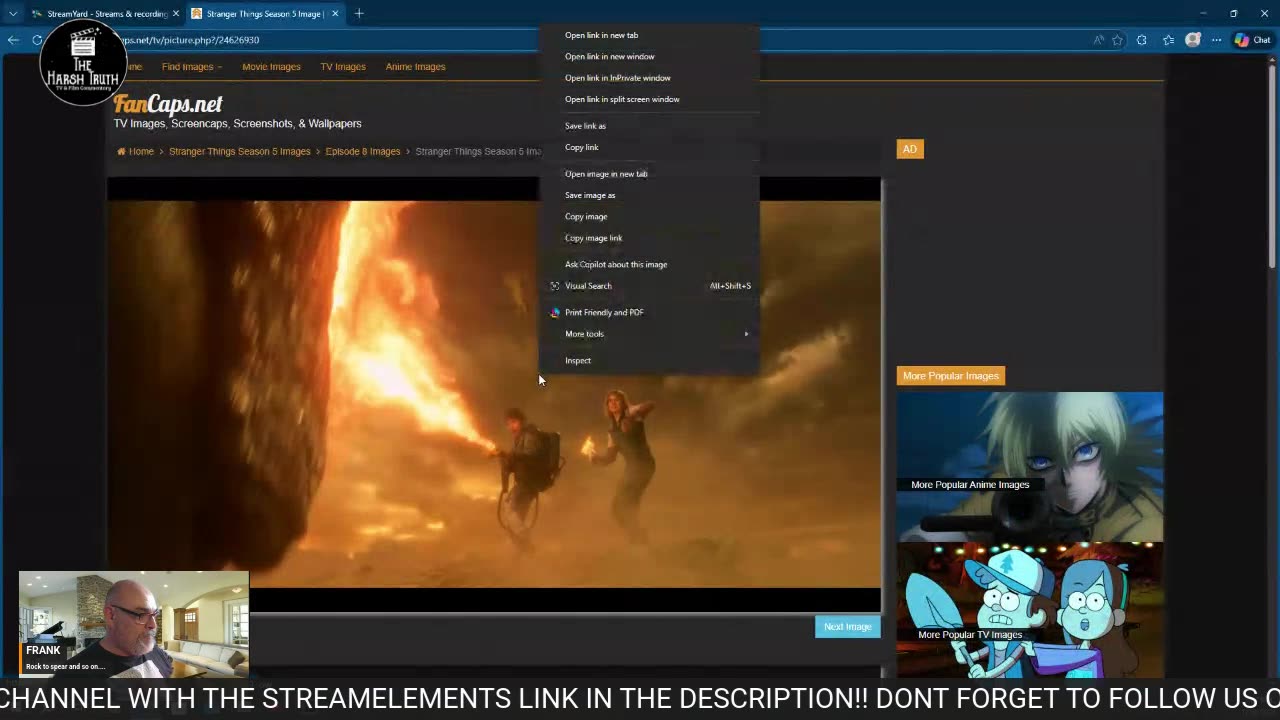1280x720 pixels.
Task: Select Open image in new tab
Action: pyautogui.click(x=649, y=174)
